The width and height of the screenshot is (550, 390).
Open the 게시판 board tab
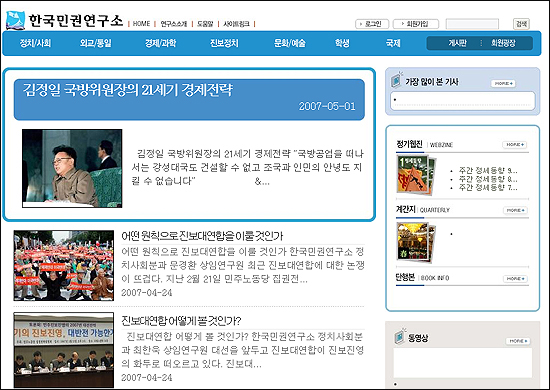[457, 43]
